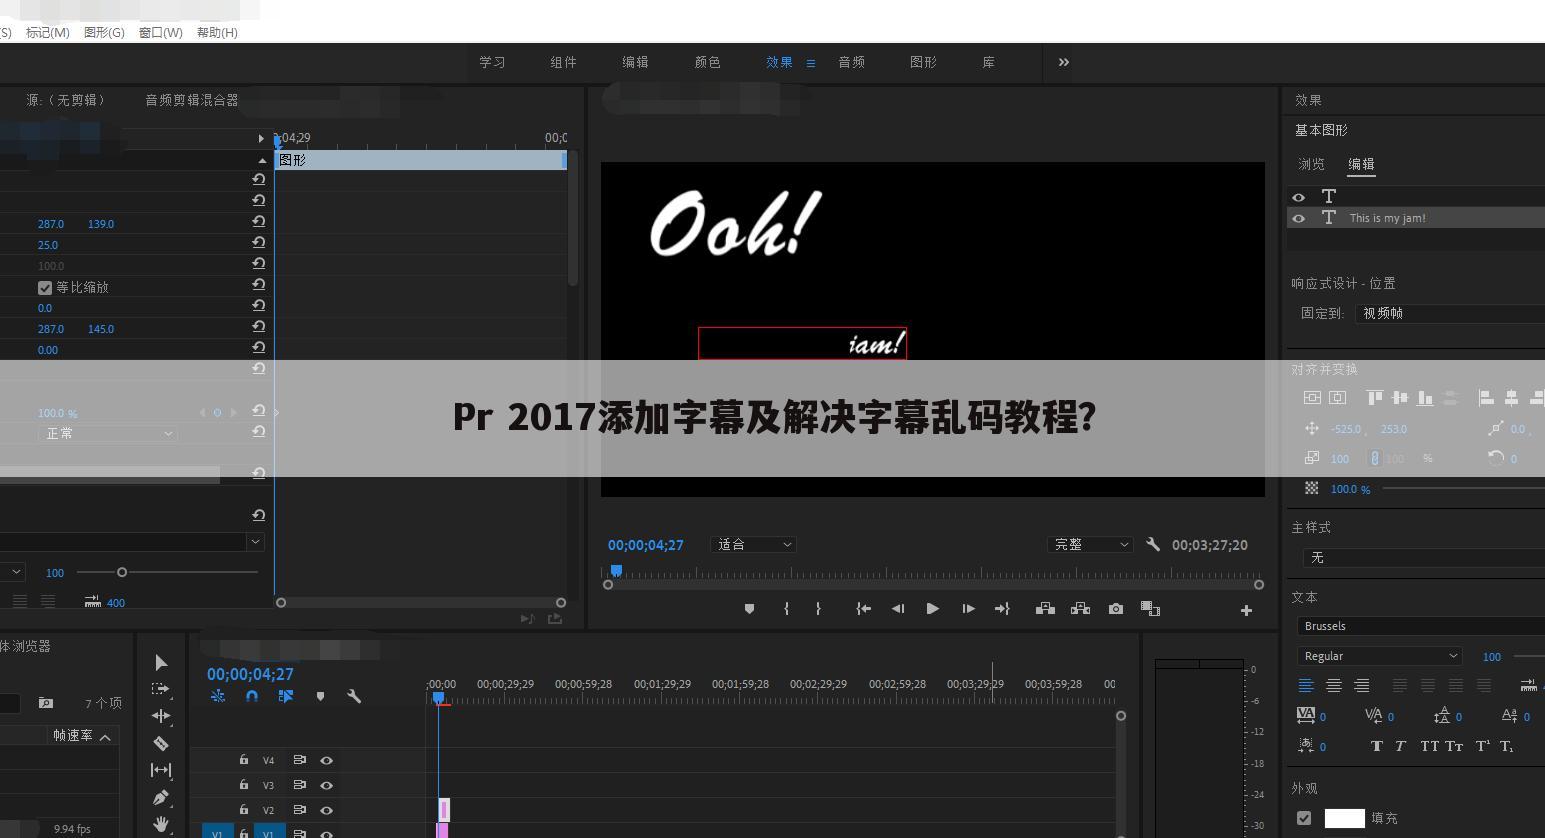Viewport: 1545px width, 838px height.
Task: Export frame with camera icon
Action: pyautogui.click(x=1116, y=608)
